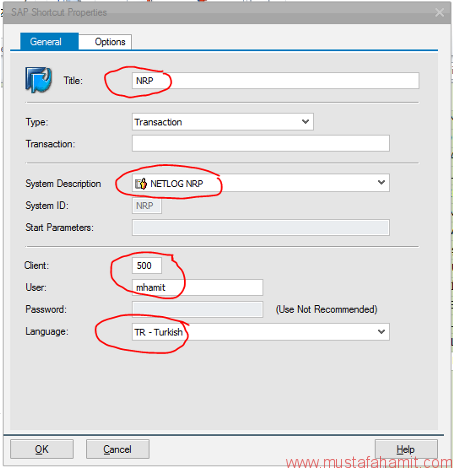Click the greyed-out Password field
453x468 pixels.
point(197,309)
